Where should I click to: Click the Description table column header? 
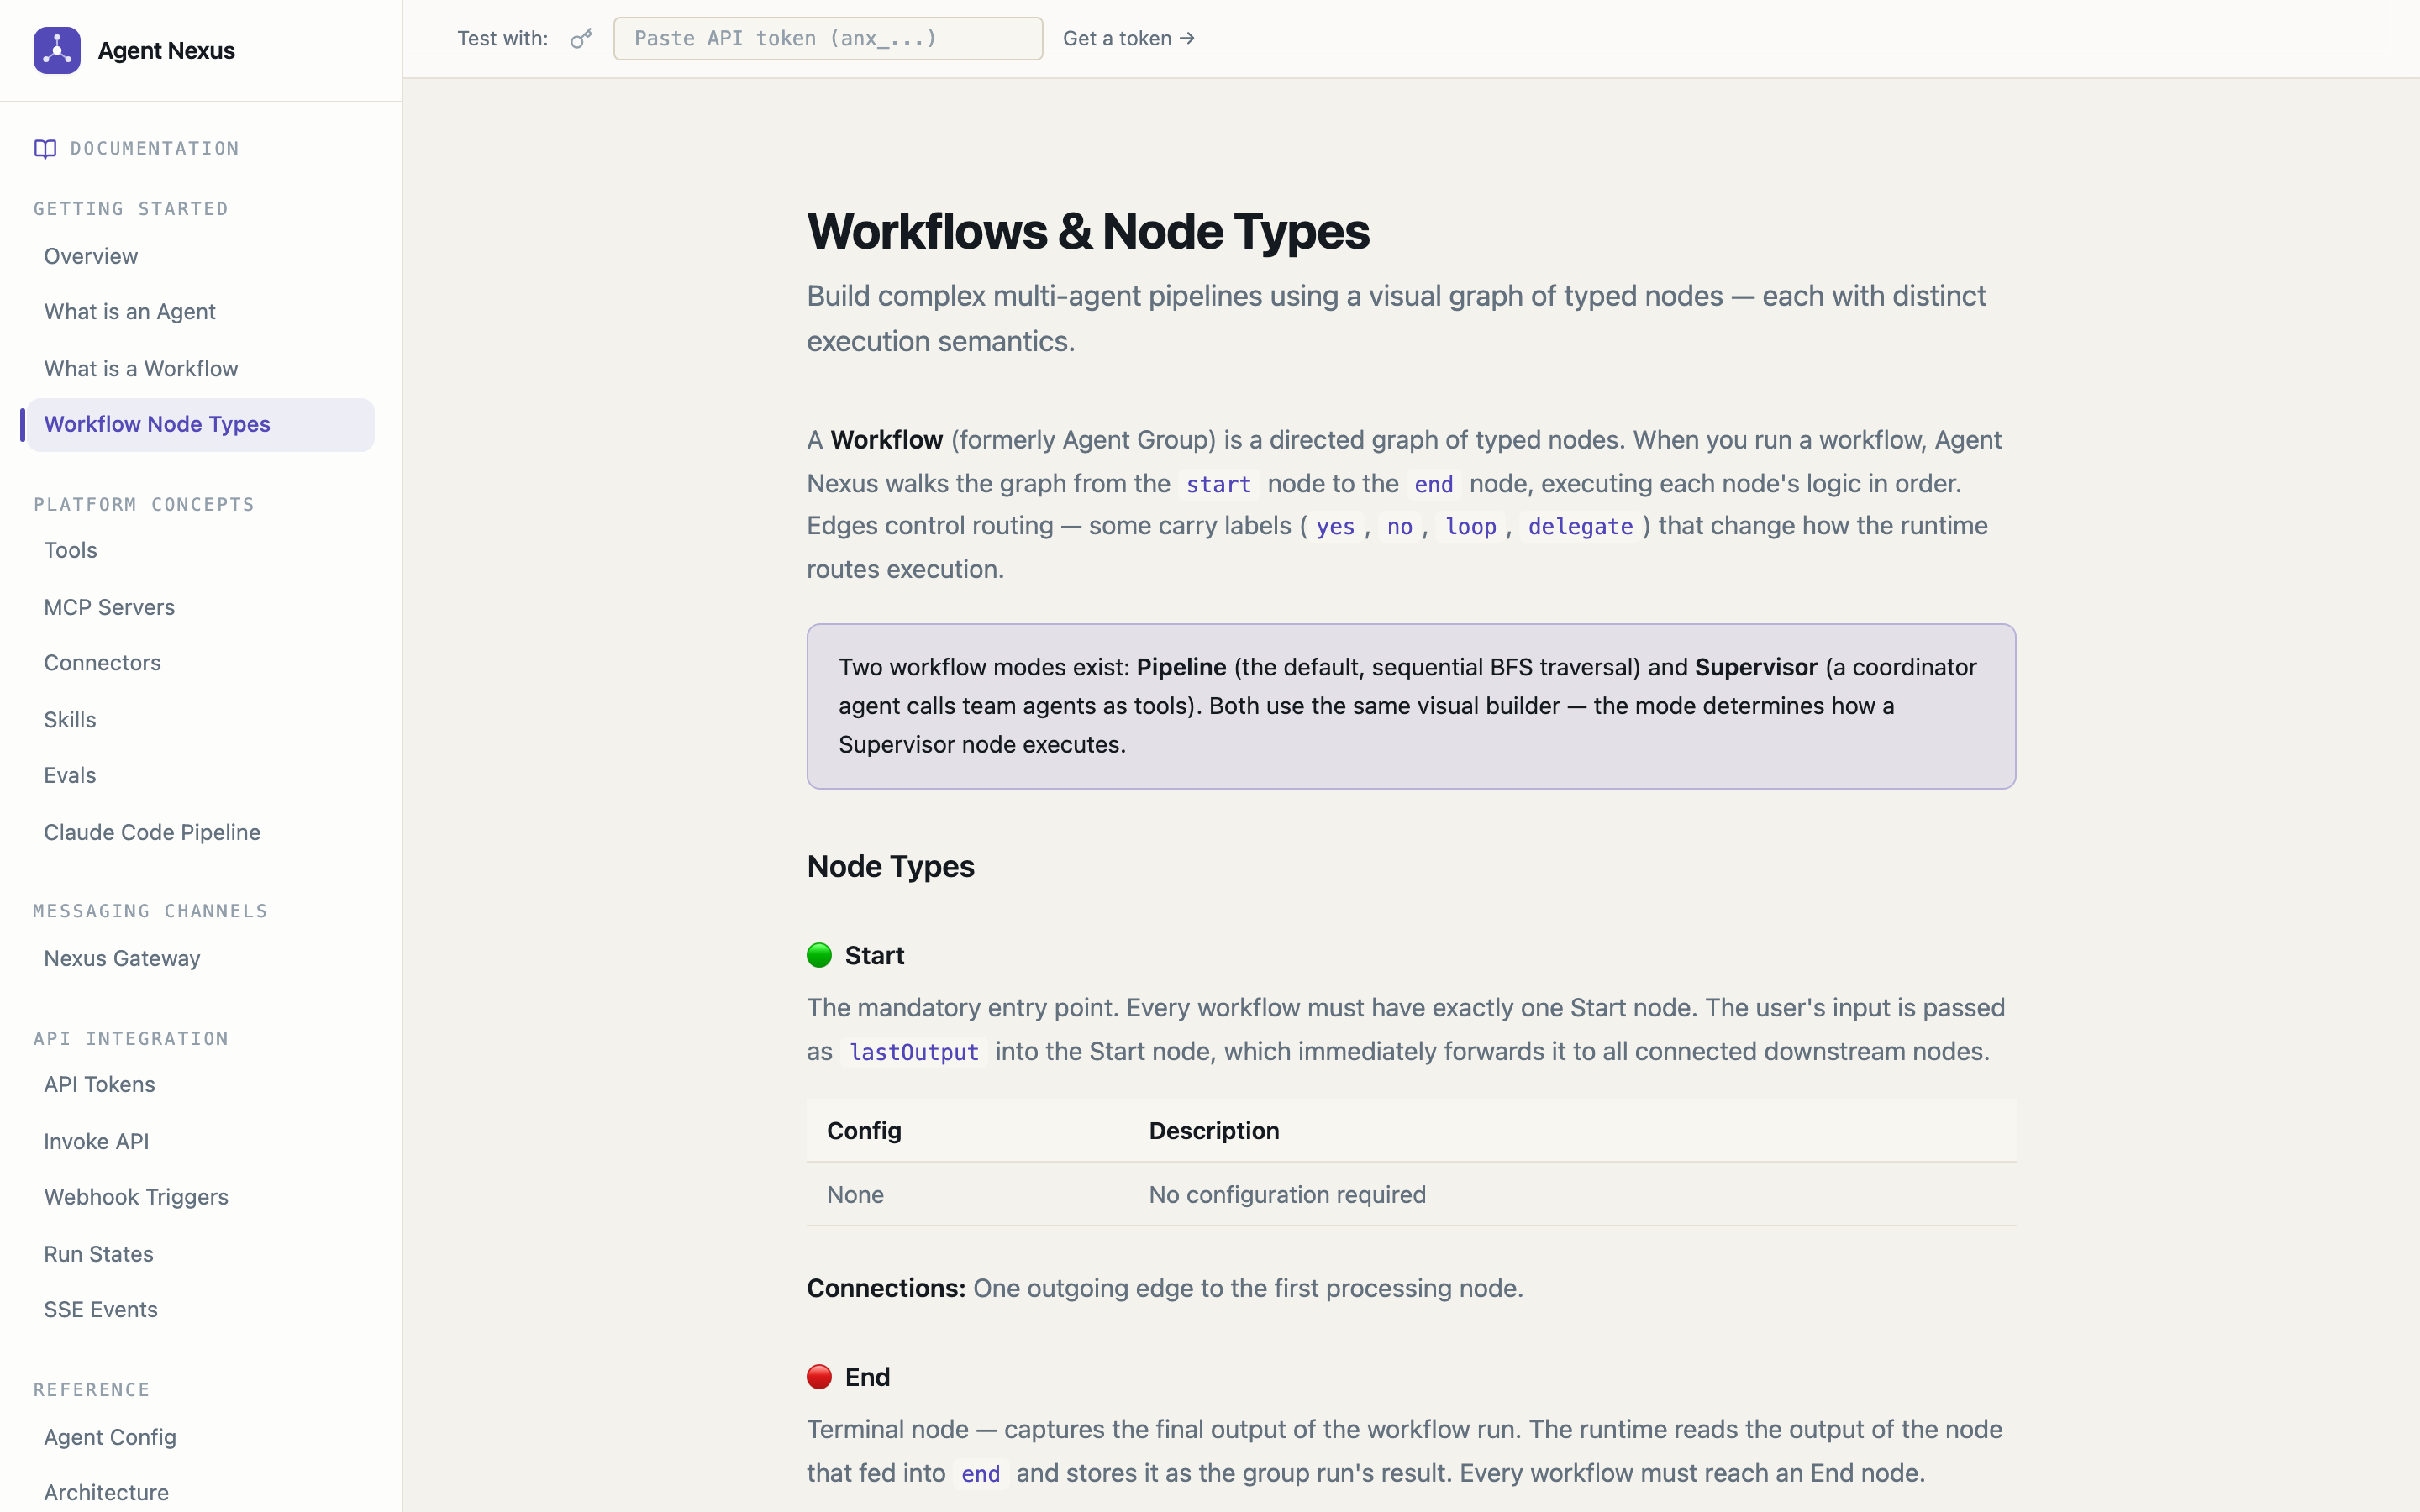1214,1131
